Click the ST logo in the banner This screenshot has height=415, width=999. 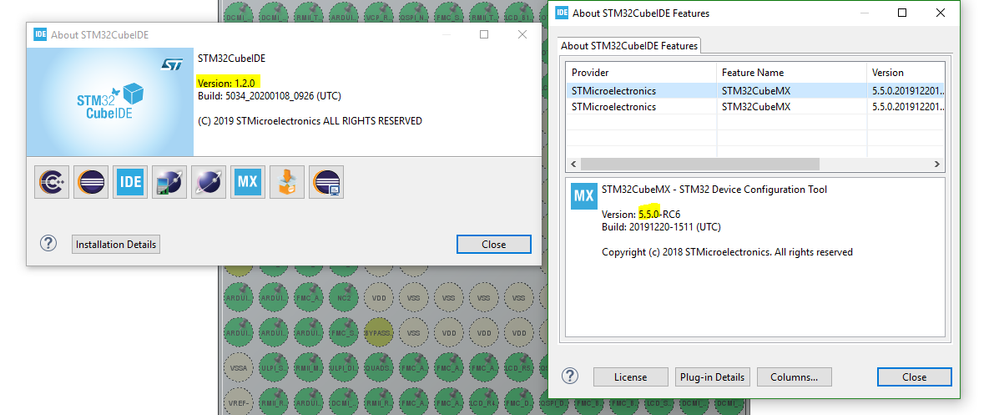pos(171,64)
